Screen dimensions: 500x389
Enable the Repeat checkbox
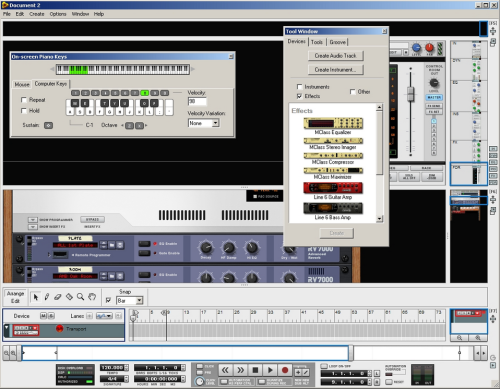point(24,100)
